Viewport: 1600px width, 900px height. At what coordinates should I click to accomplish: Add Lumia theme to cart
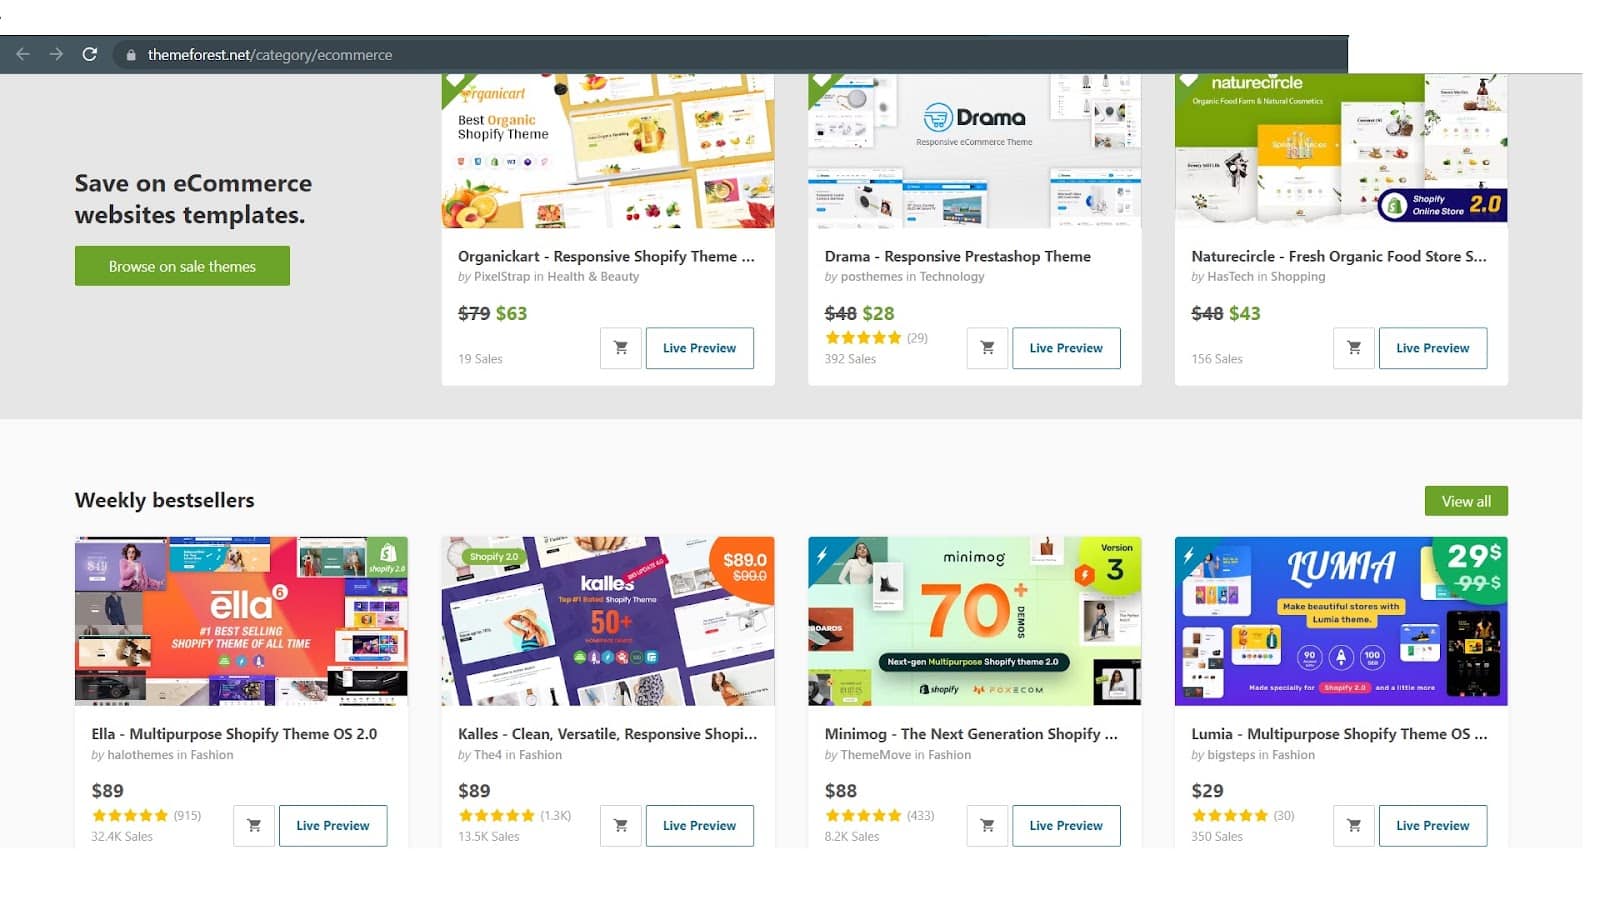[1354, 826]
